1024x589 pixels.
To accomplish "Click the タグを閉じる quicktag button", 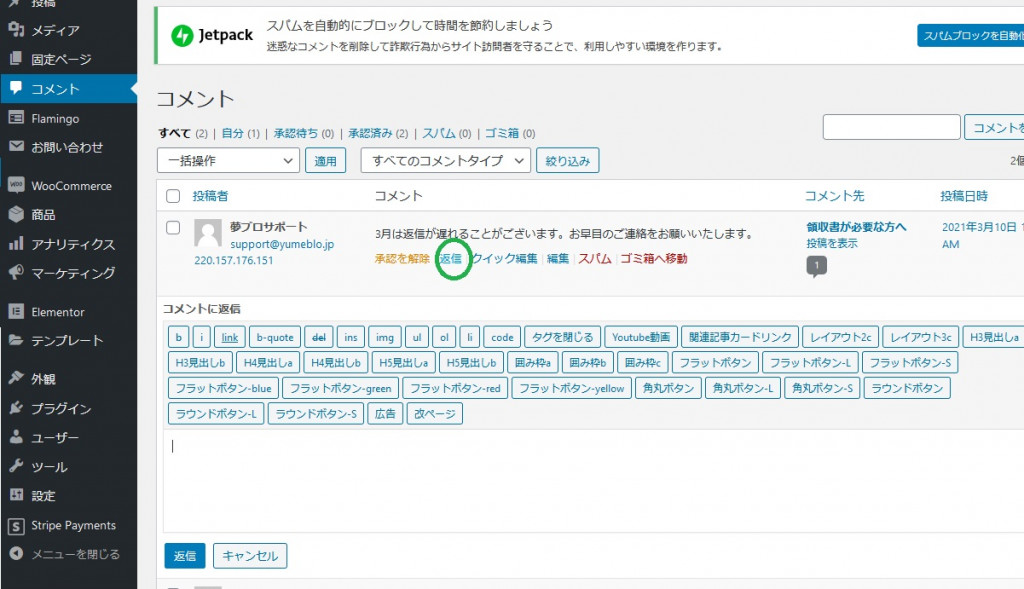I will [x=562, y=337].
